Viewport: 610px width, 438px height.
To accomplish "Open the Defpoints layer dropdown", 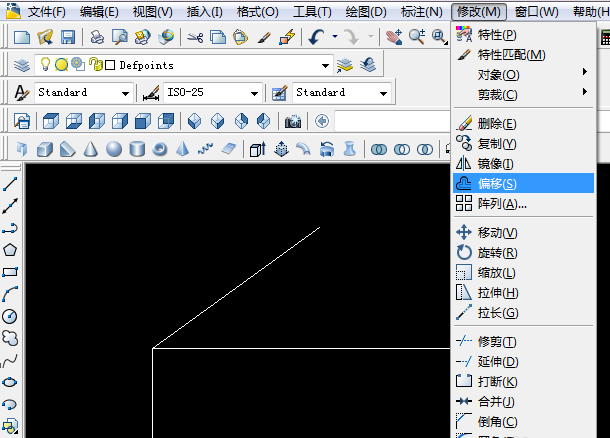I will point(325,65).
